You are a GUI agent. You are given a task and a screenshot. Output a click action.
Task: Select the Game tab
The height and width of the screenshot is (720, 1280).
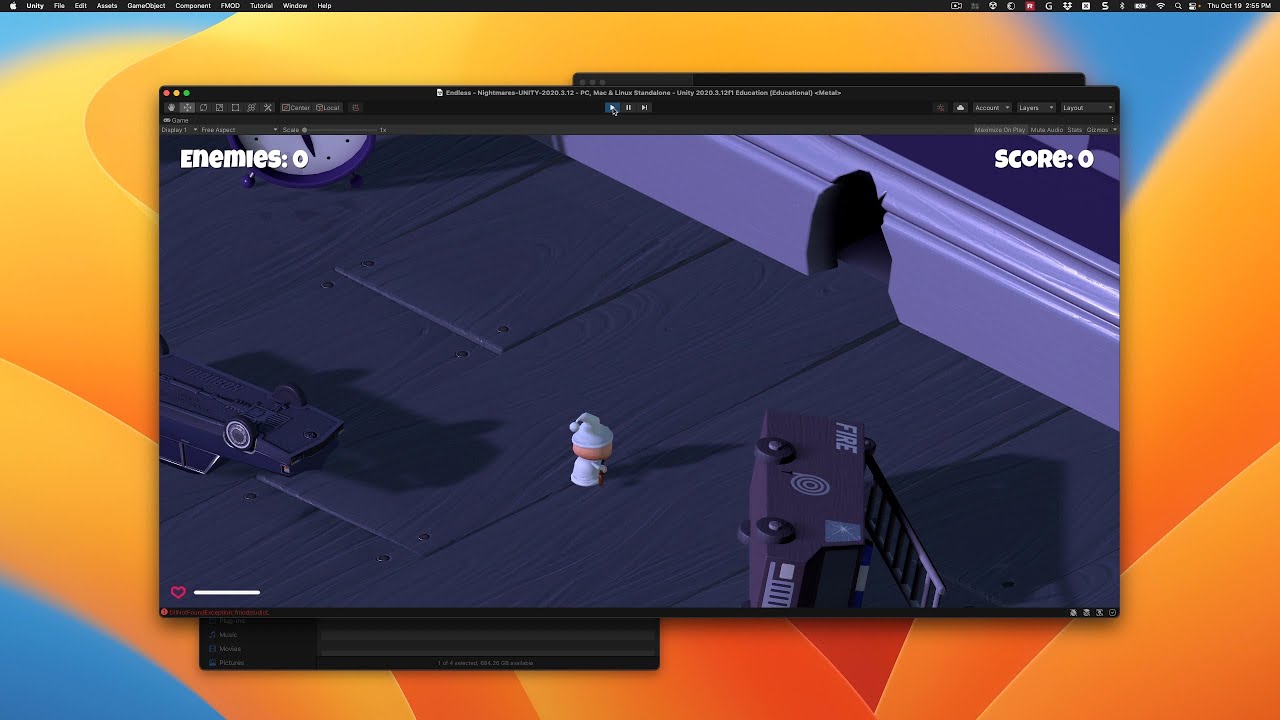click(x=176, y=120)
